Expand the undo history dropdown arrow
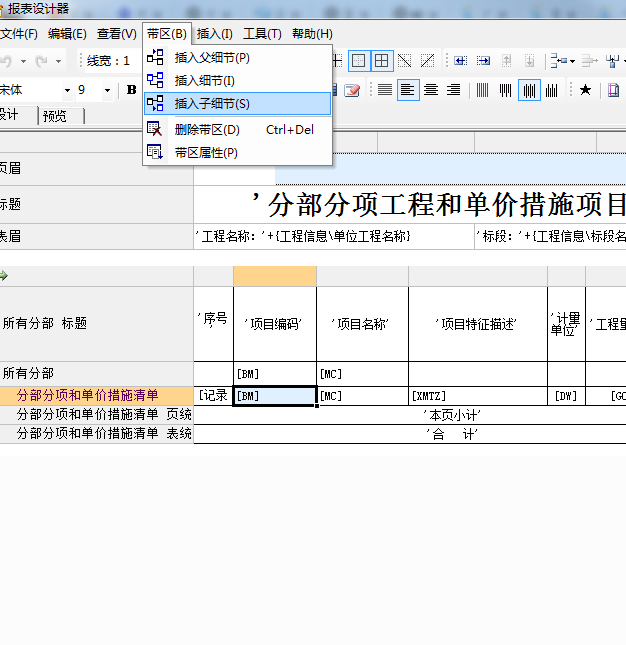Screen dimensions: 626x645 pos(23,62)
